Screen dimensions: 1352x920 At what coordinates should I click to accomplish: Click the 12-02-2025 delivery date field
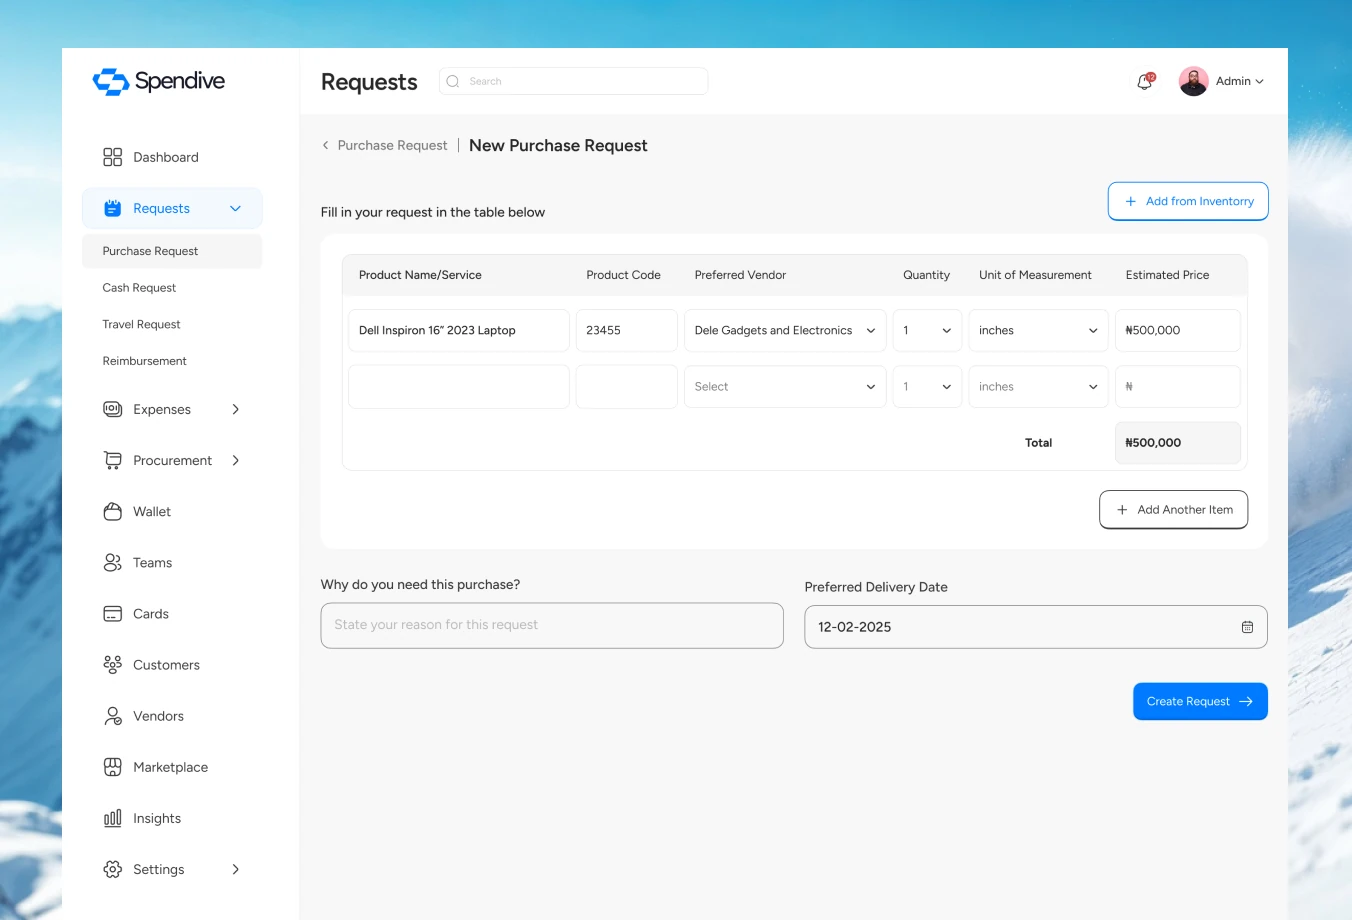pos(1036,627)
